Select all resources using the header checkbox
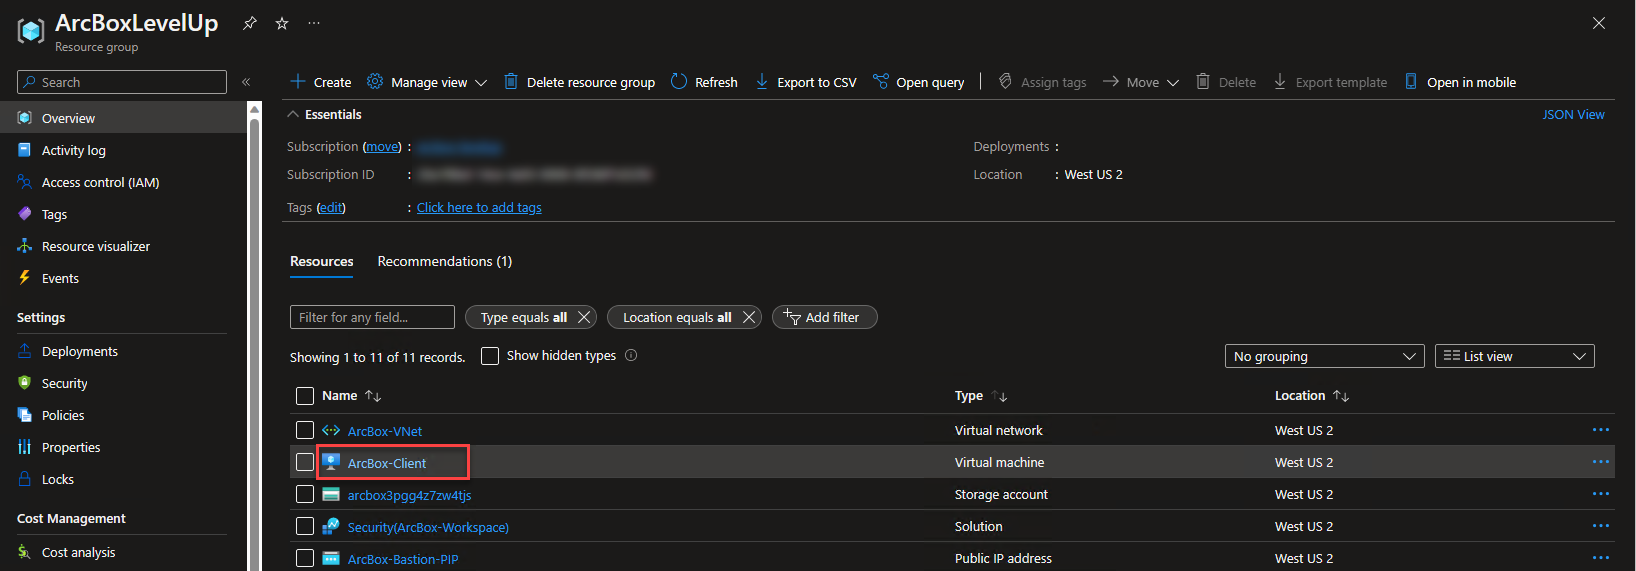Viewport: 1636px width, 571px height. 305,396
